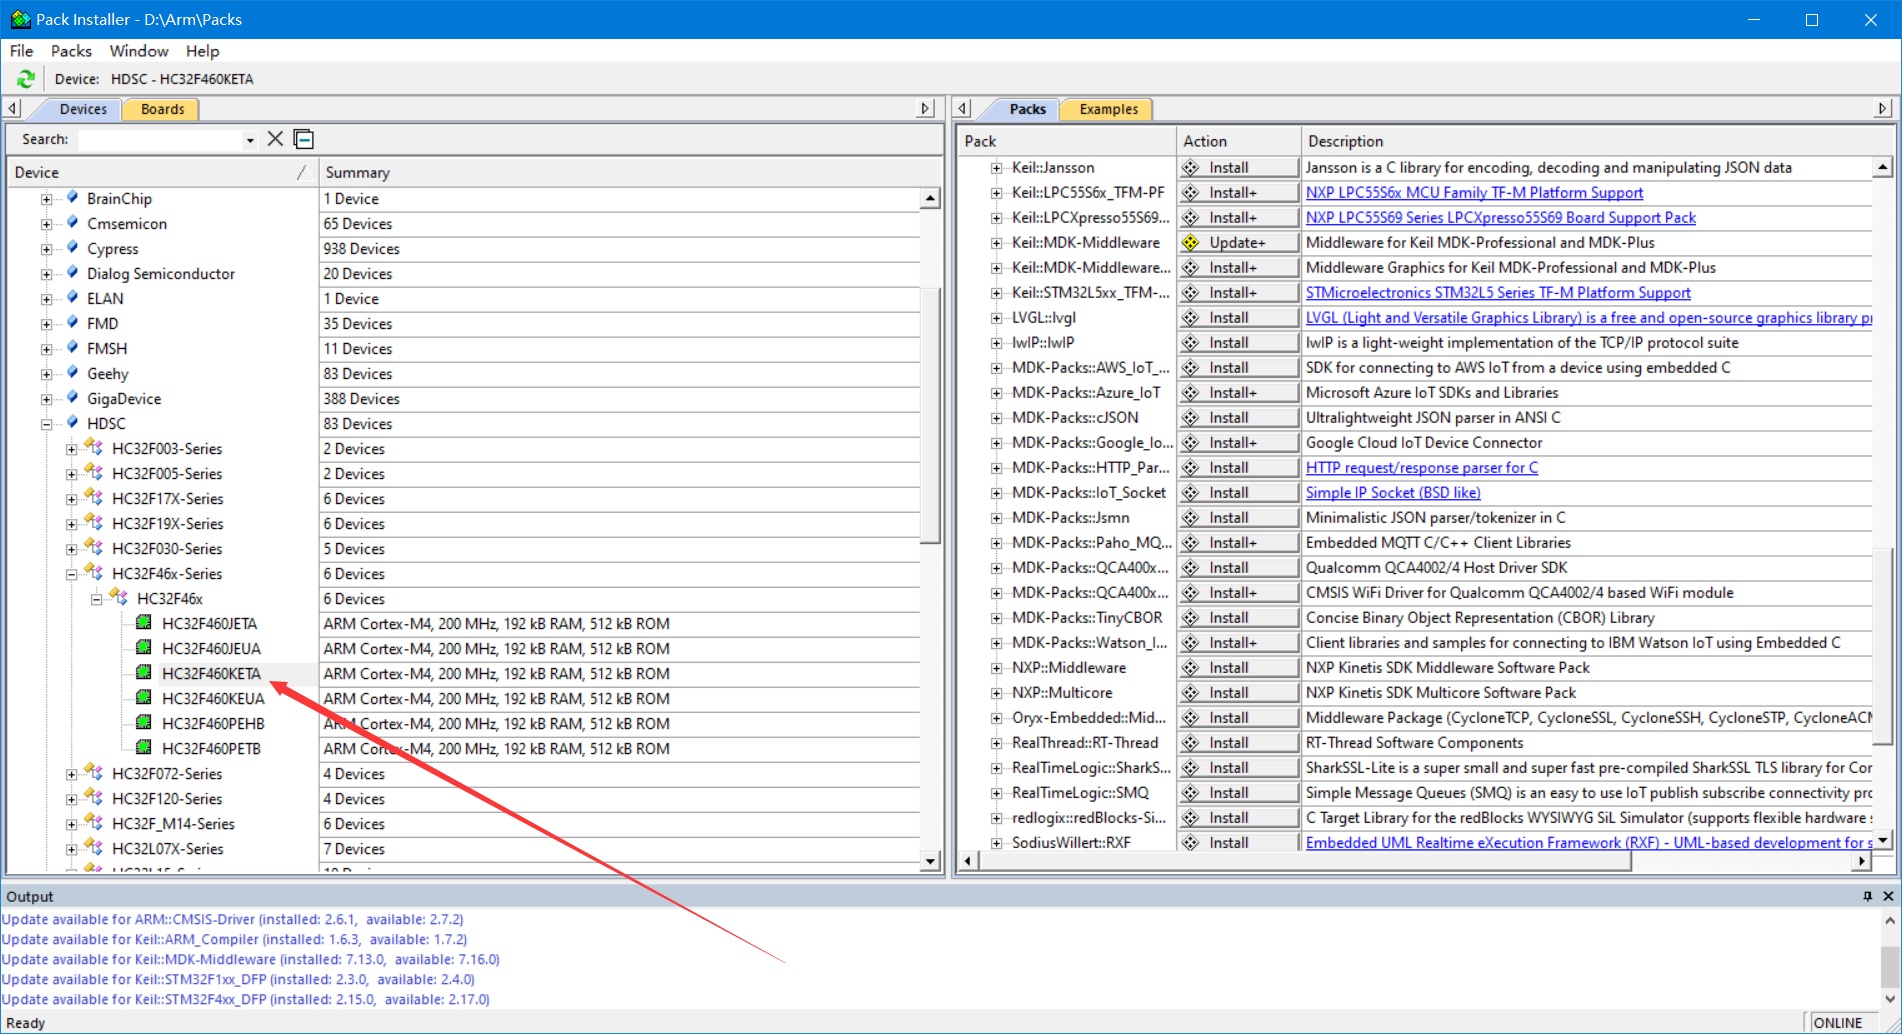
Task: Click Install+ for MDK-Packs::Azure_IoT
Action: tap(1238, 392)
